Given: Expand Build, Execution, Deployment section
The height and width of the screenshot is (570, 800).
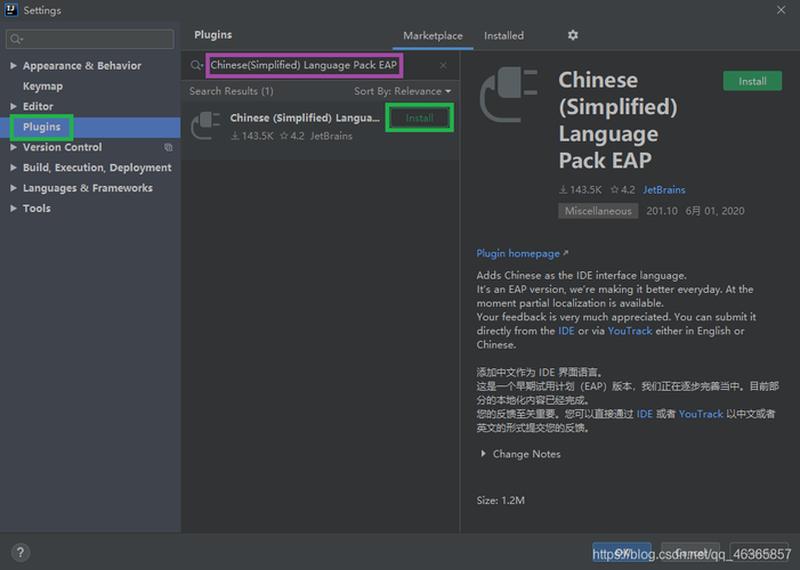Looking at the screenshot, I should [13, 168].
